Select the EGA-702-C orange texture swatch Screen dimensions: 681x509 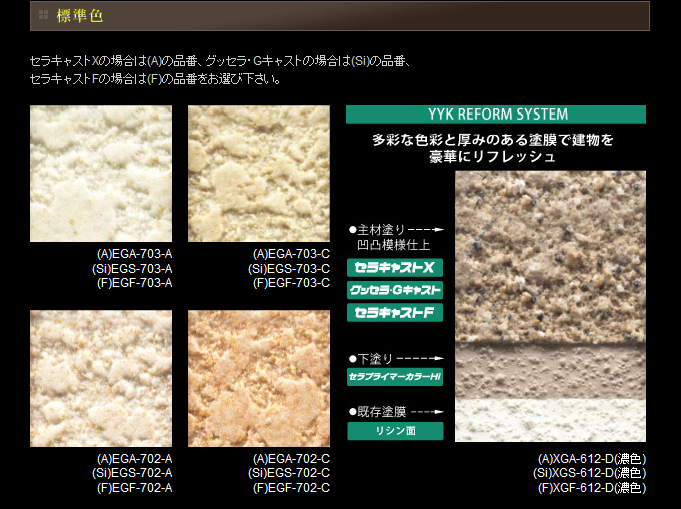pyautogui.click(x=259, y=378)
